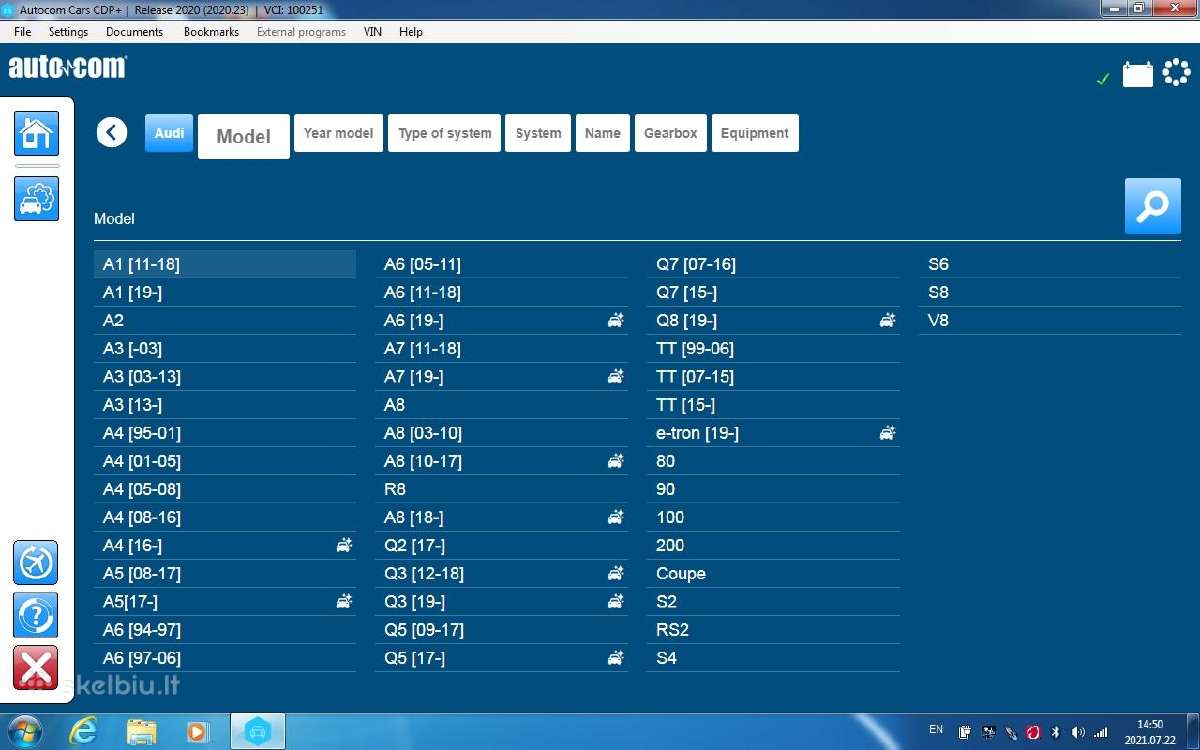Viewport: 1200px width, 750px height.
Task: Go to the Home screen icon
Action: tap(36, 134)
